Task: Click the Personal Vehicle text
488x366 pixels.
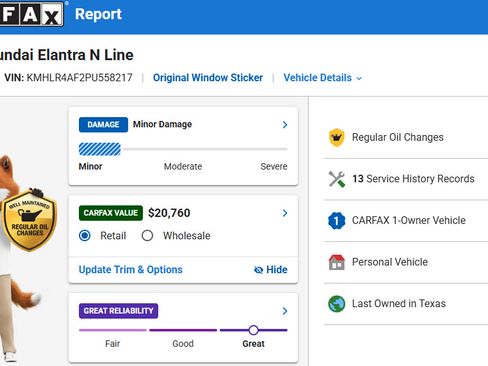Action: [390, 262]
